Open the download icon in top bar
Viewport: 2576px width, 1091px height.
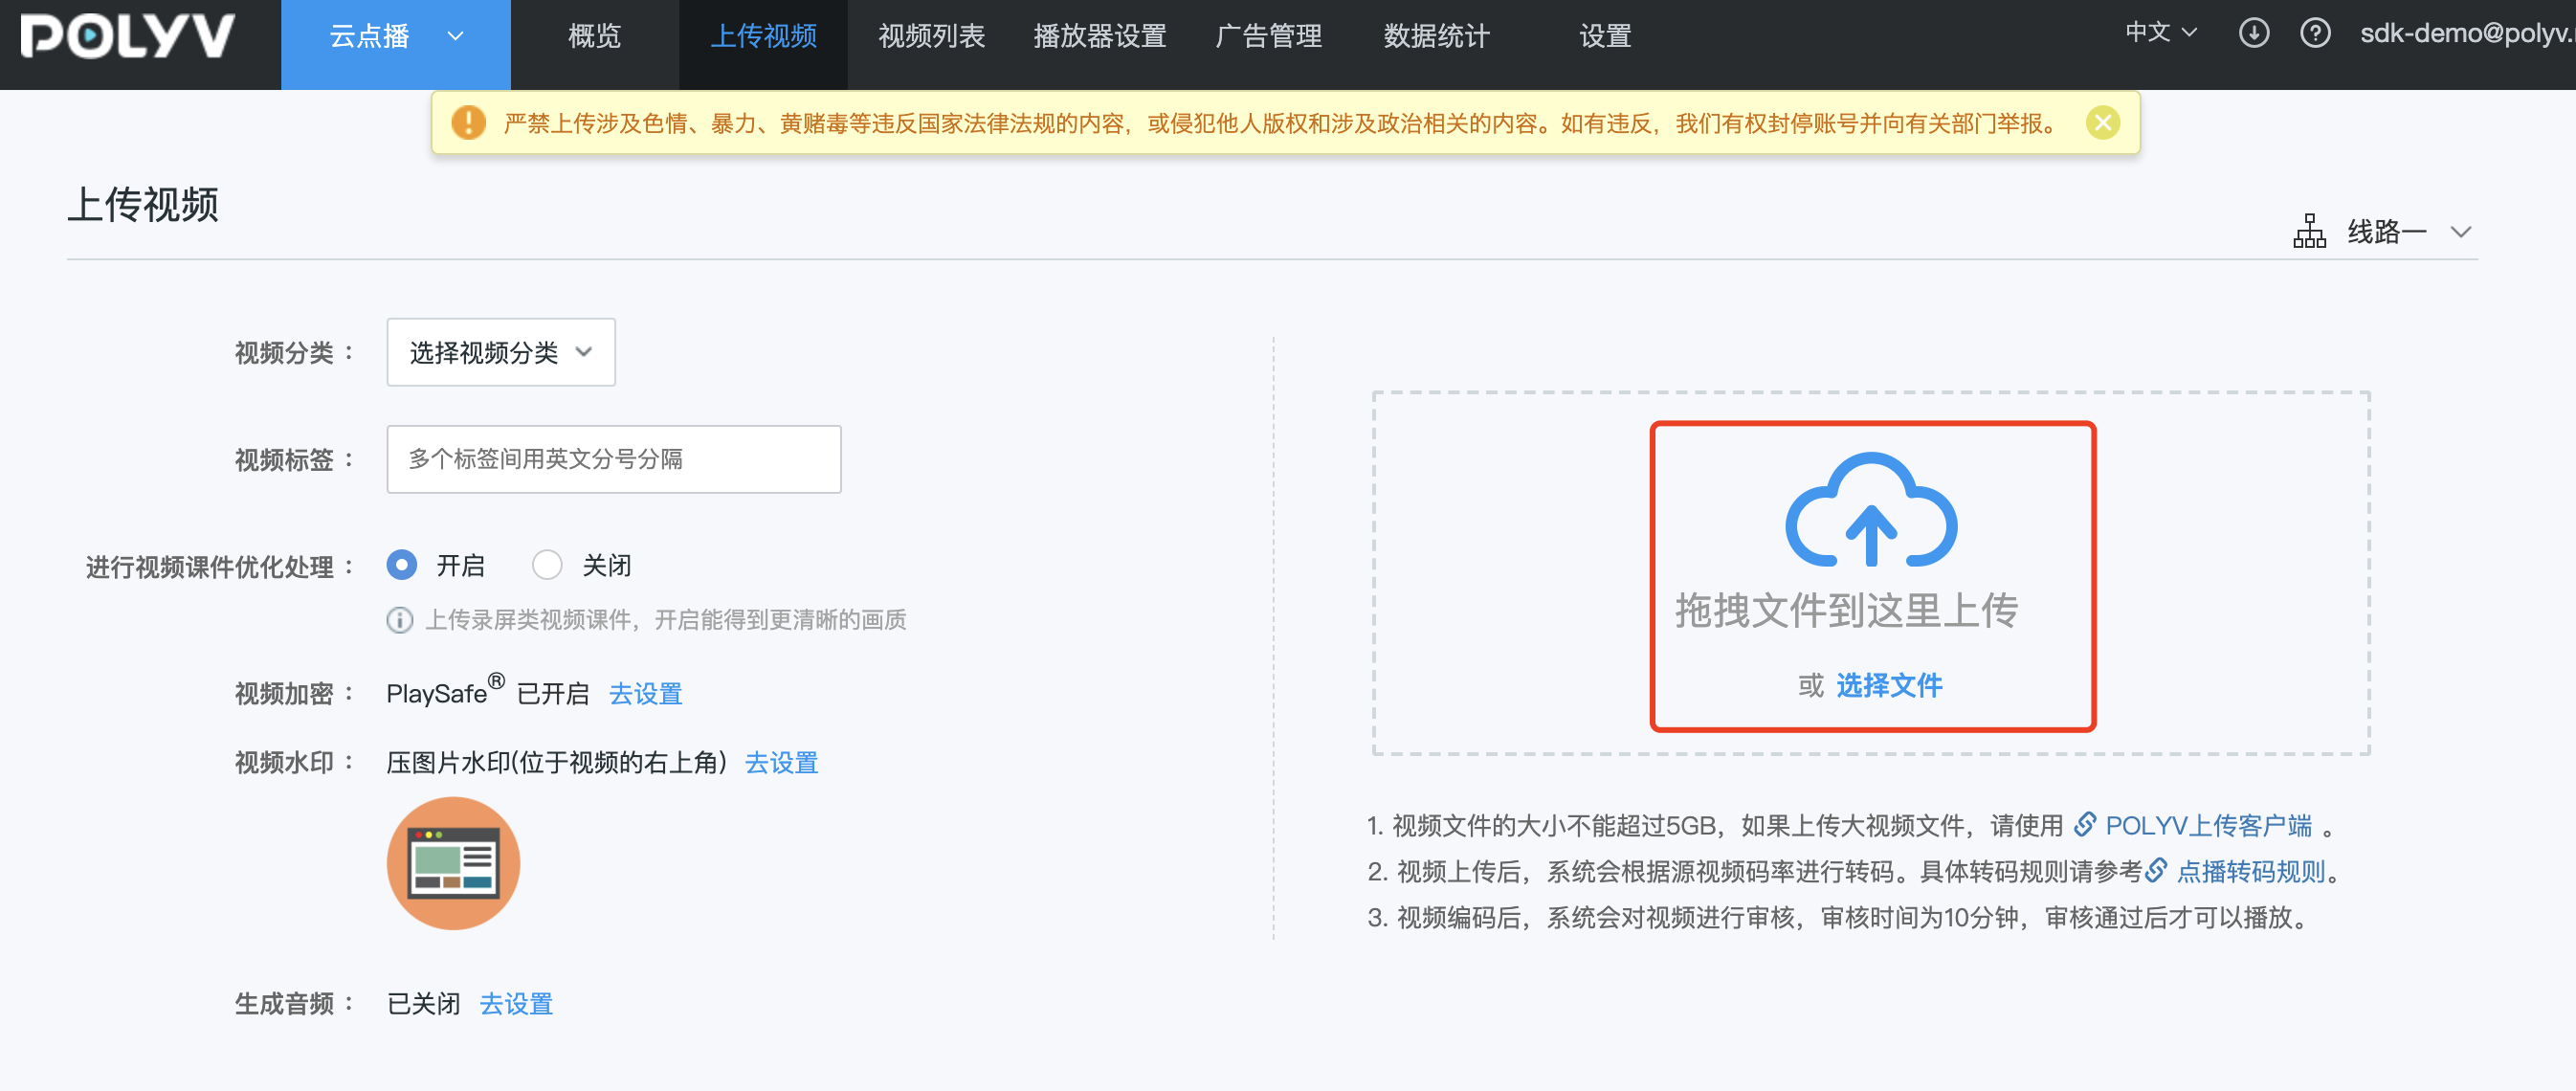point(2253,33)
